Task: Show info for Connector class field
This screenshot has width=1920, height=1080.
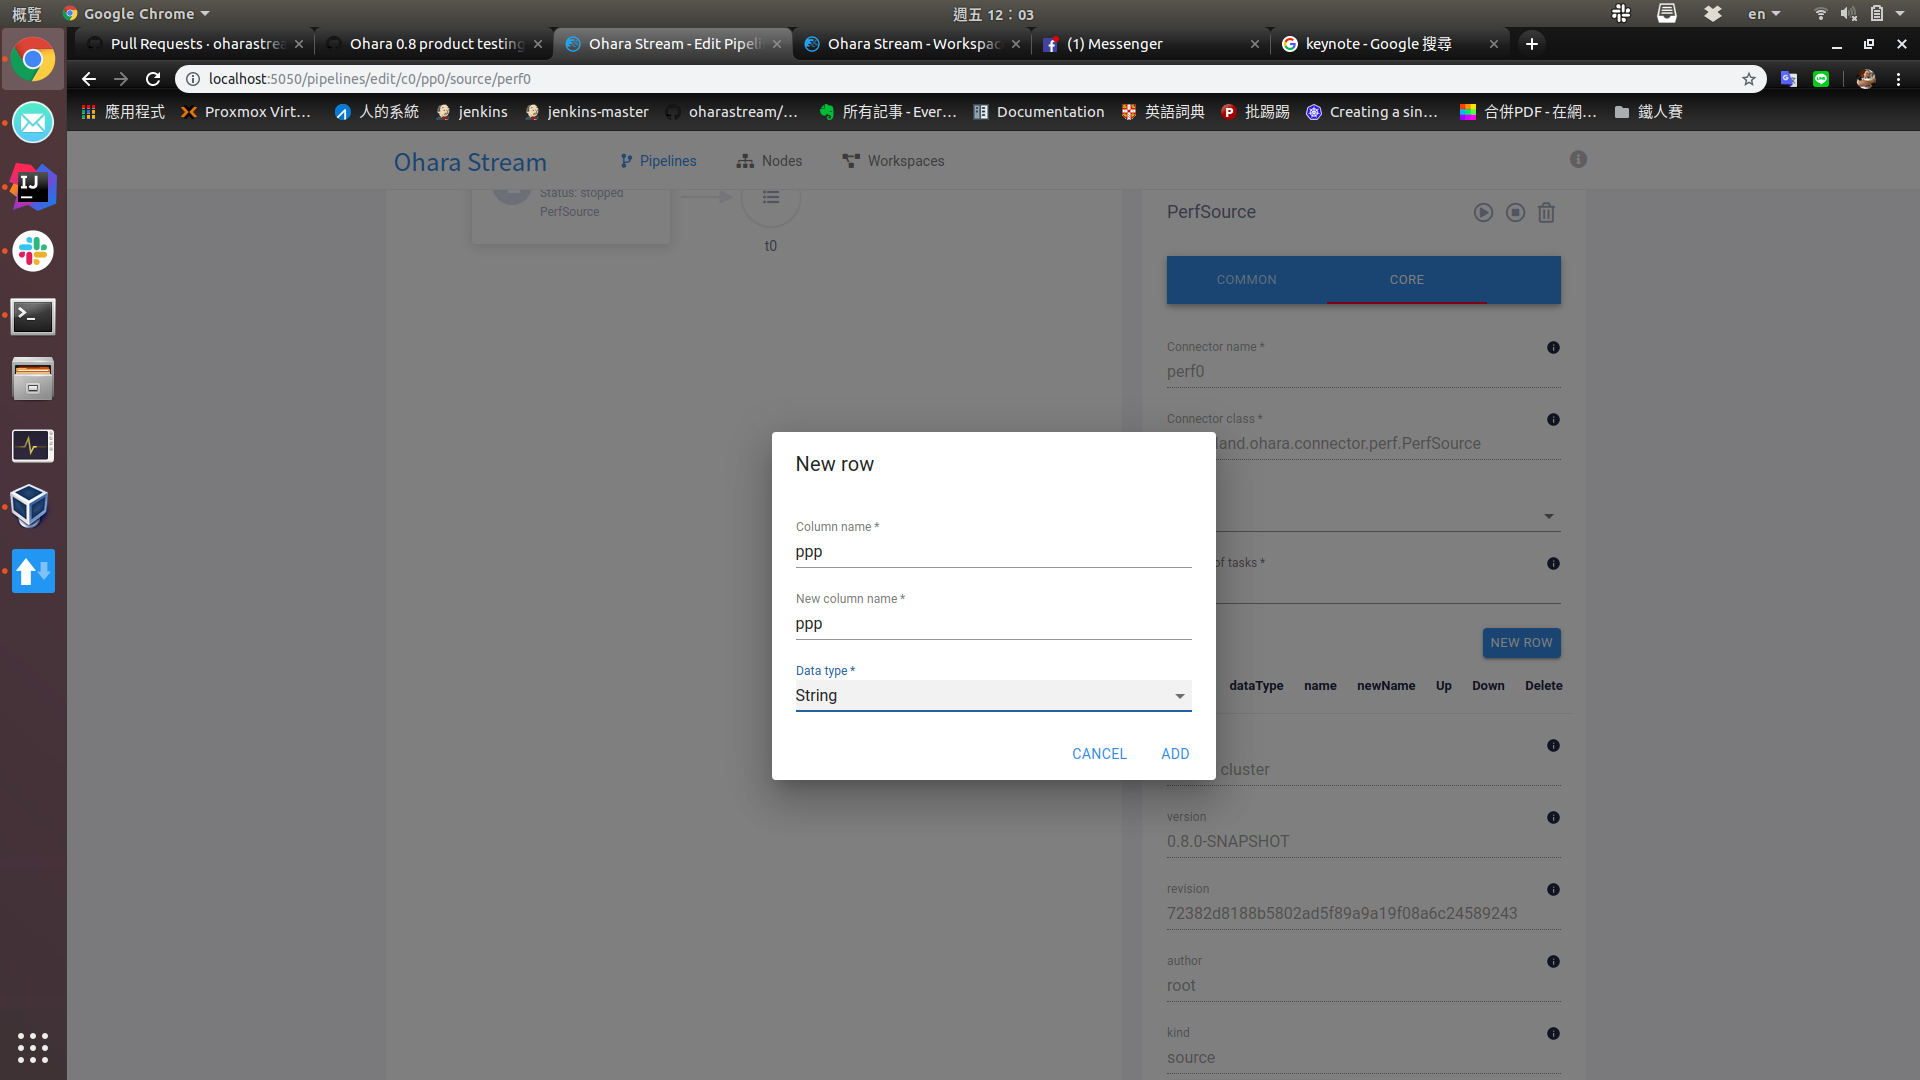Action: (1553, 420)
